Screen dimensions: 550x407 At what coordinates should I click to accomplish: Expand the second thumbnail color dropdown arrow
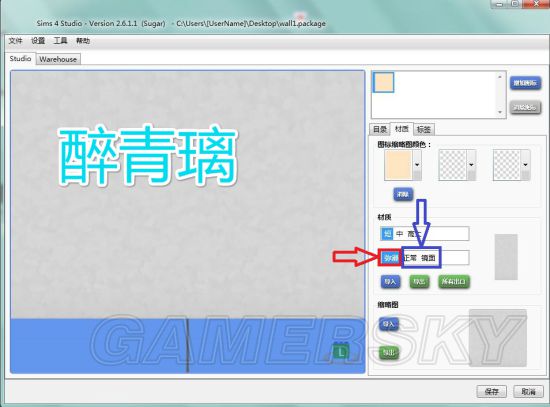pos(471,165)
